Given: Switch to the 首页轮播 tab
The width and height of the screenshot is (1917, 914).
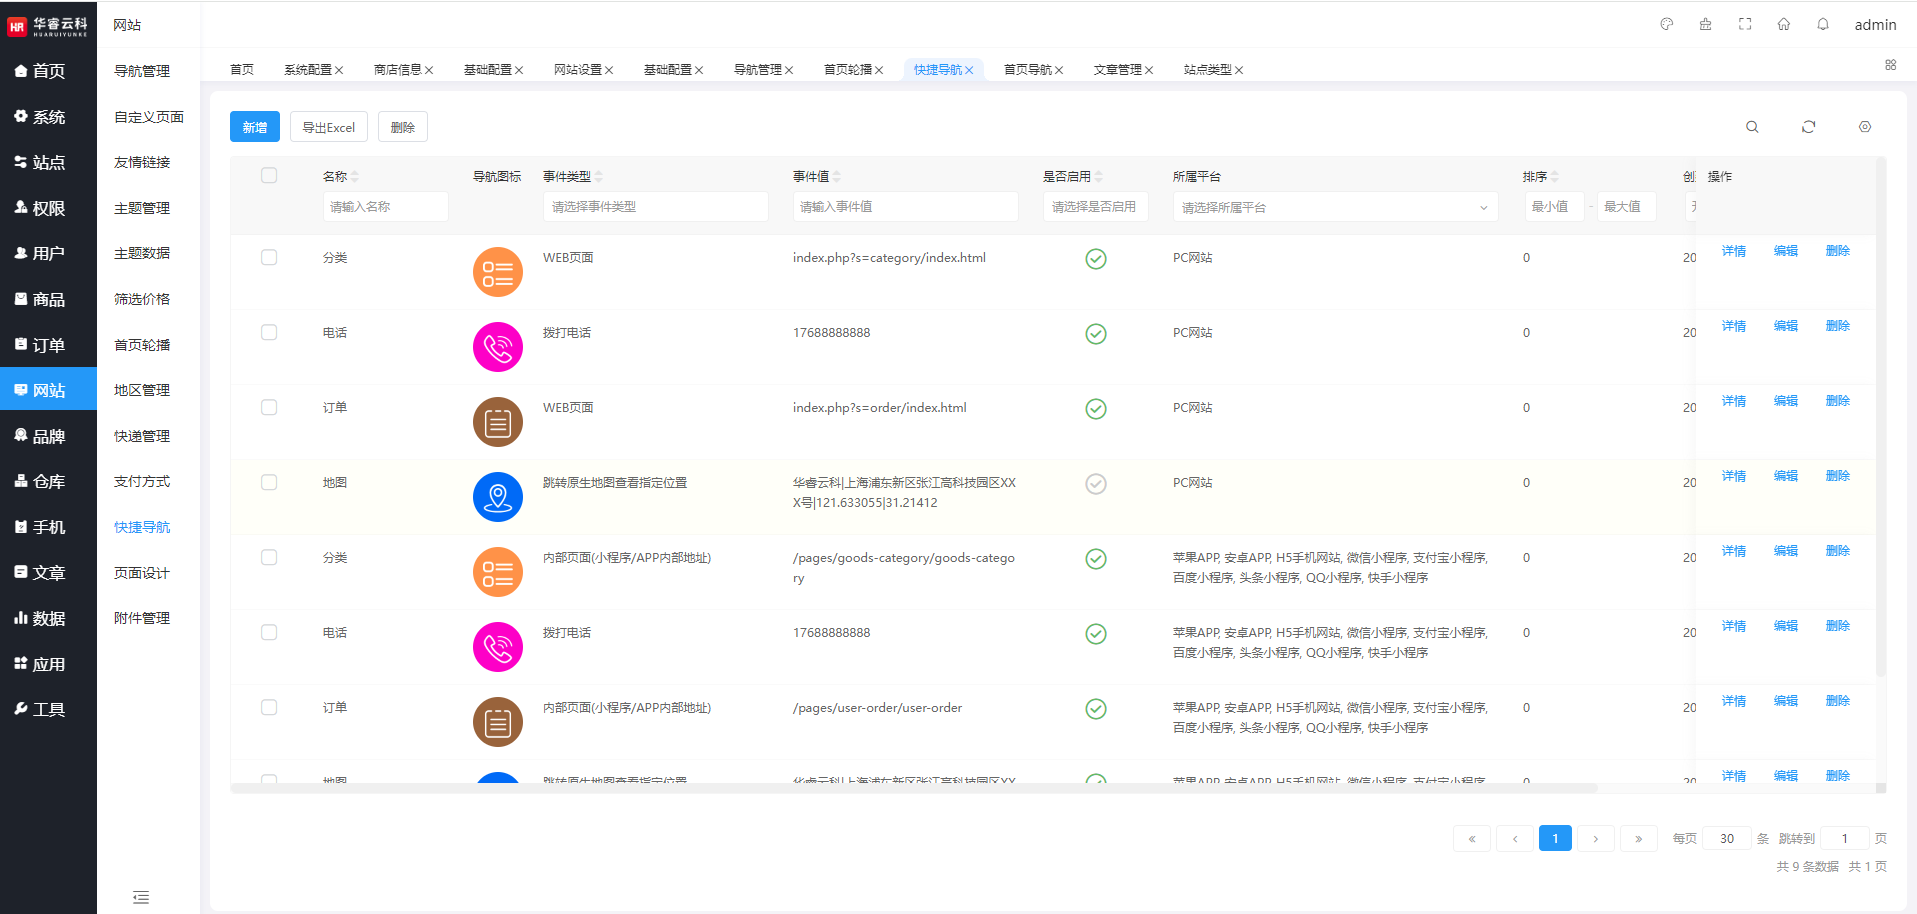Looking at the screenshot, I should click(847, 70).
